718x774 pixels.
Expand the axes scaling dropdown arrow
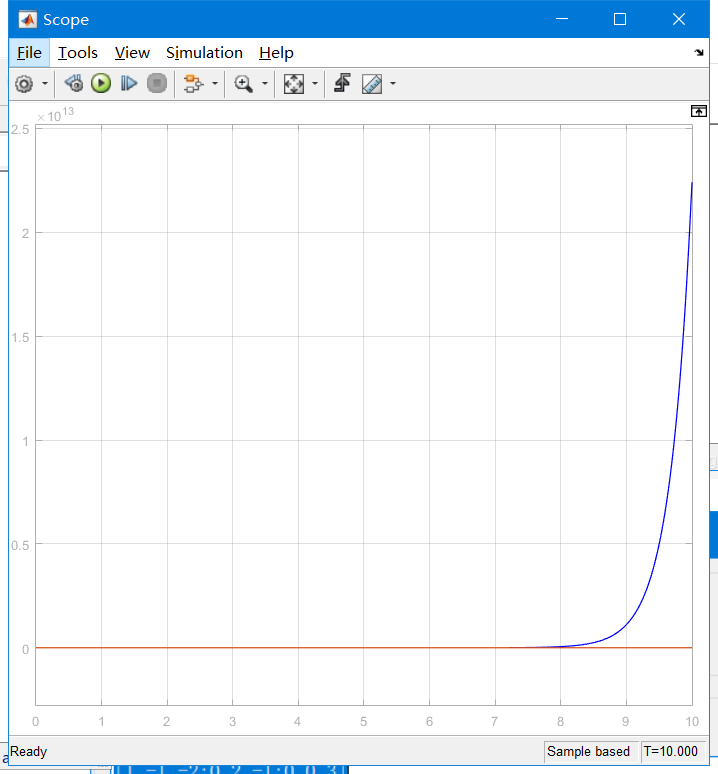click(x=315, y=84)
